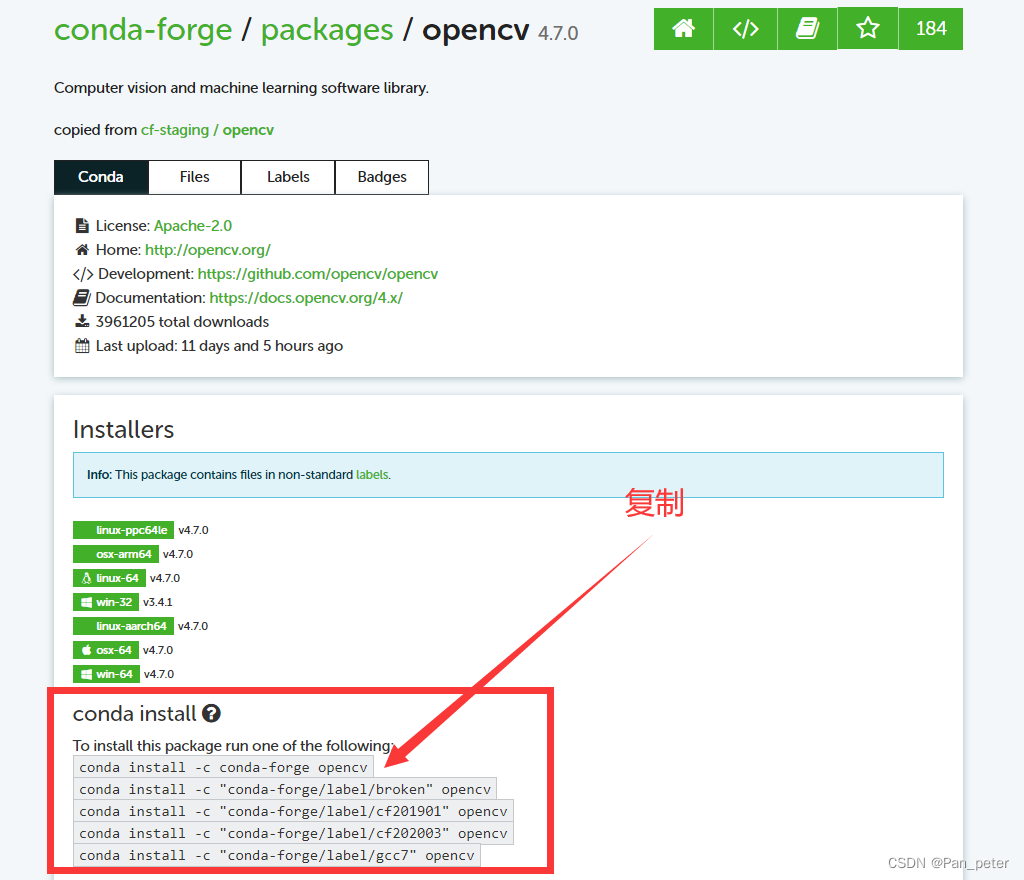The image size is (1024, 880).
Task: Click the v3.4.1 version next to win-32
Action: [x=158, y=602]
